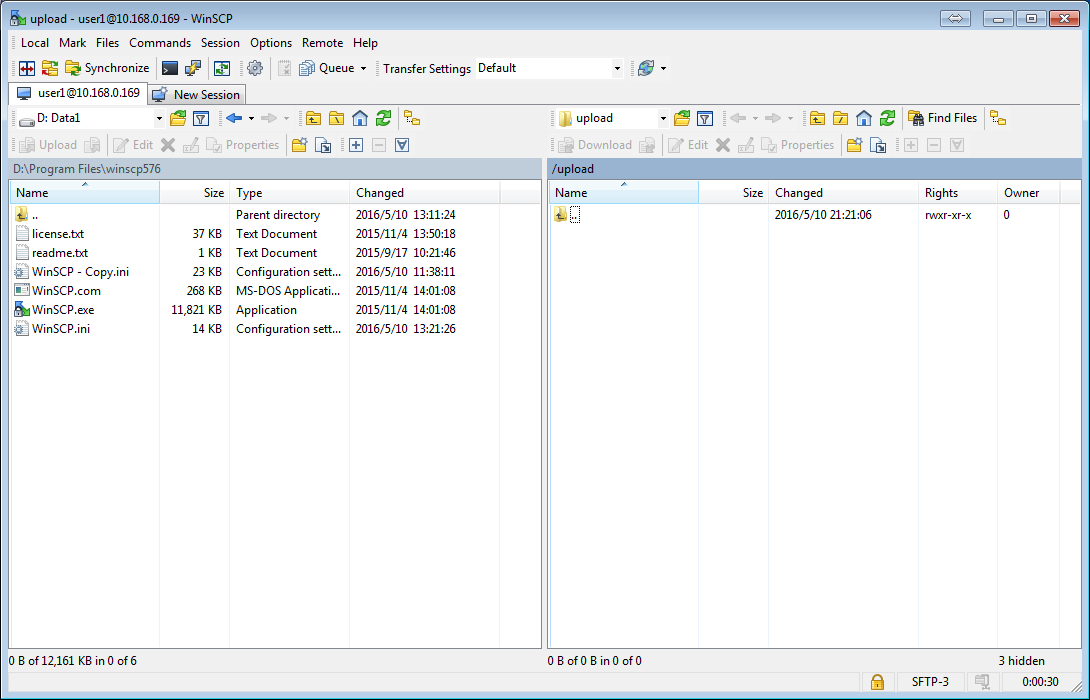Viewport: 1090px width, 700px height.
Task: Refresh the local panel with green arrows
Action: click(384, 118)
